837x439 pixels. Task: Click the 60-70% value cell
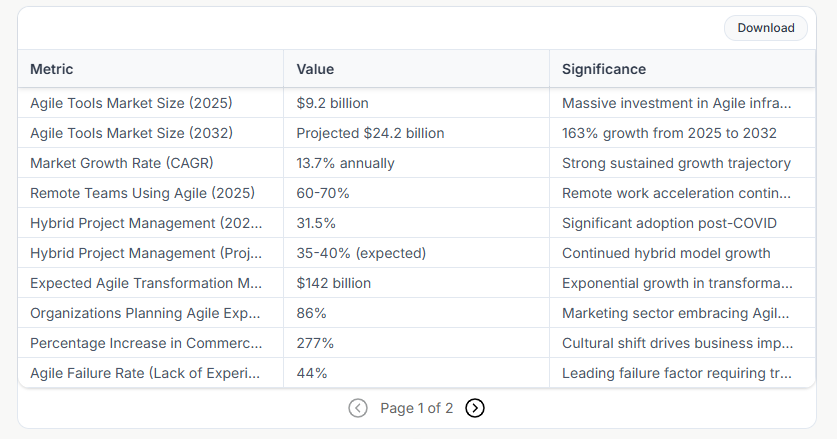click(323, 193)
